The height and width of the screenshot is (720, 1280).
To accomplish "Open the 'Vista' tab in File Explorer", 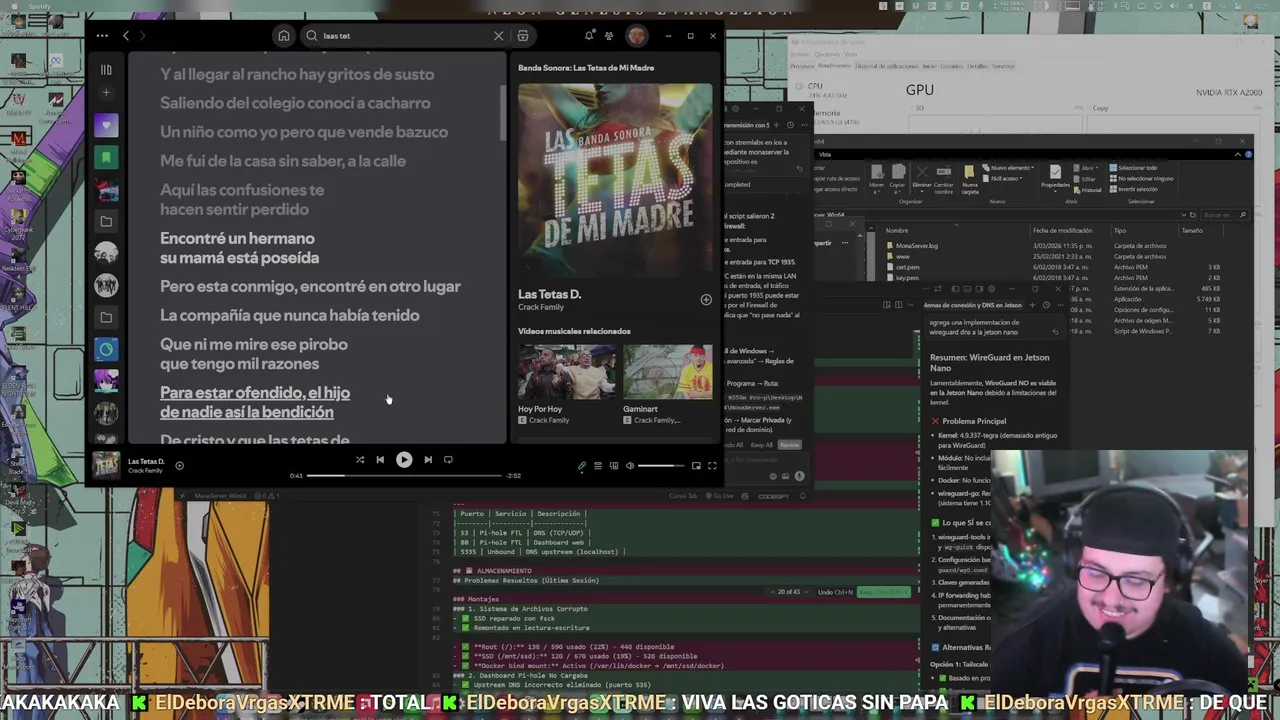I will coord(825,154).
